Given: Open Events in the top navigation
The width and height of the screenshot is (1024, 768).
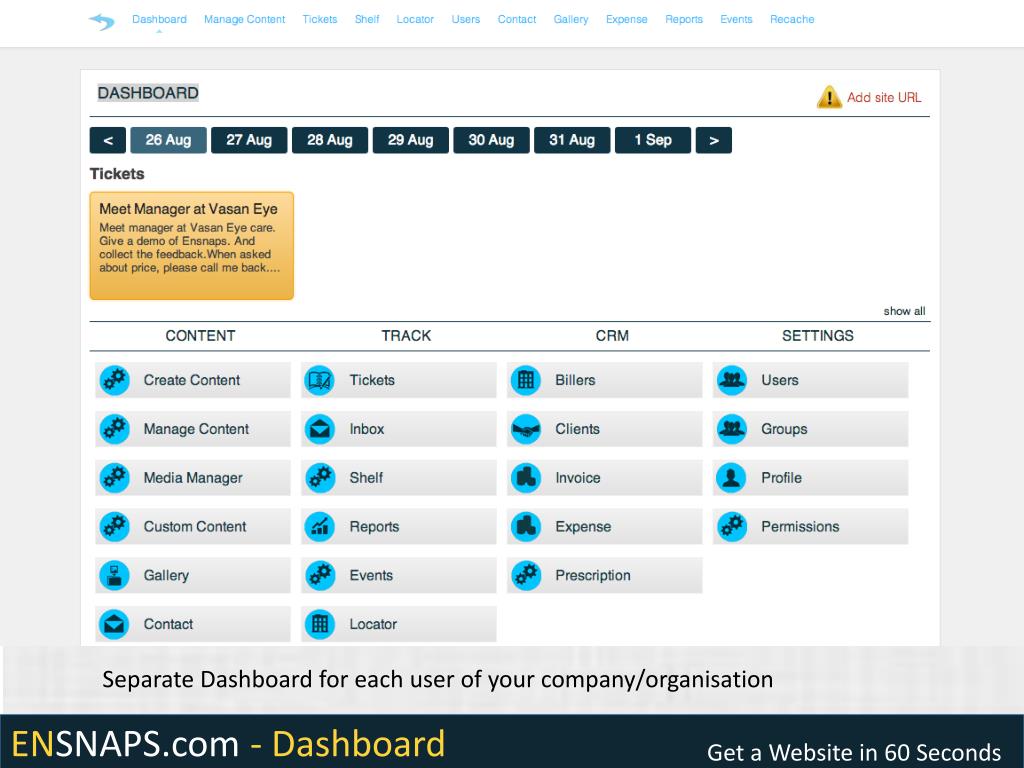Looking at the screenshot, I should point(736,20).
